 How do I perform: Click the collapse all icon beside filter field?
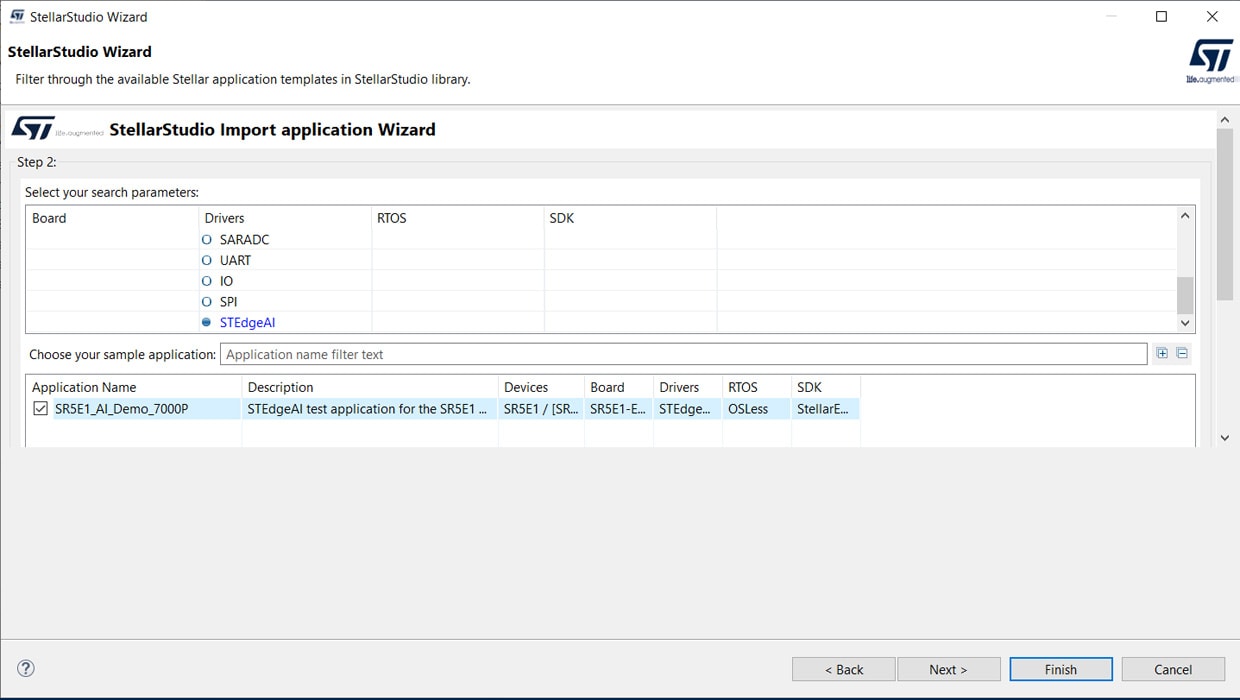1182,353
